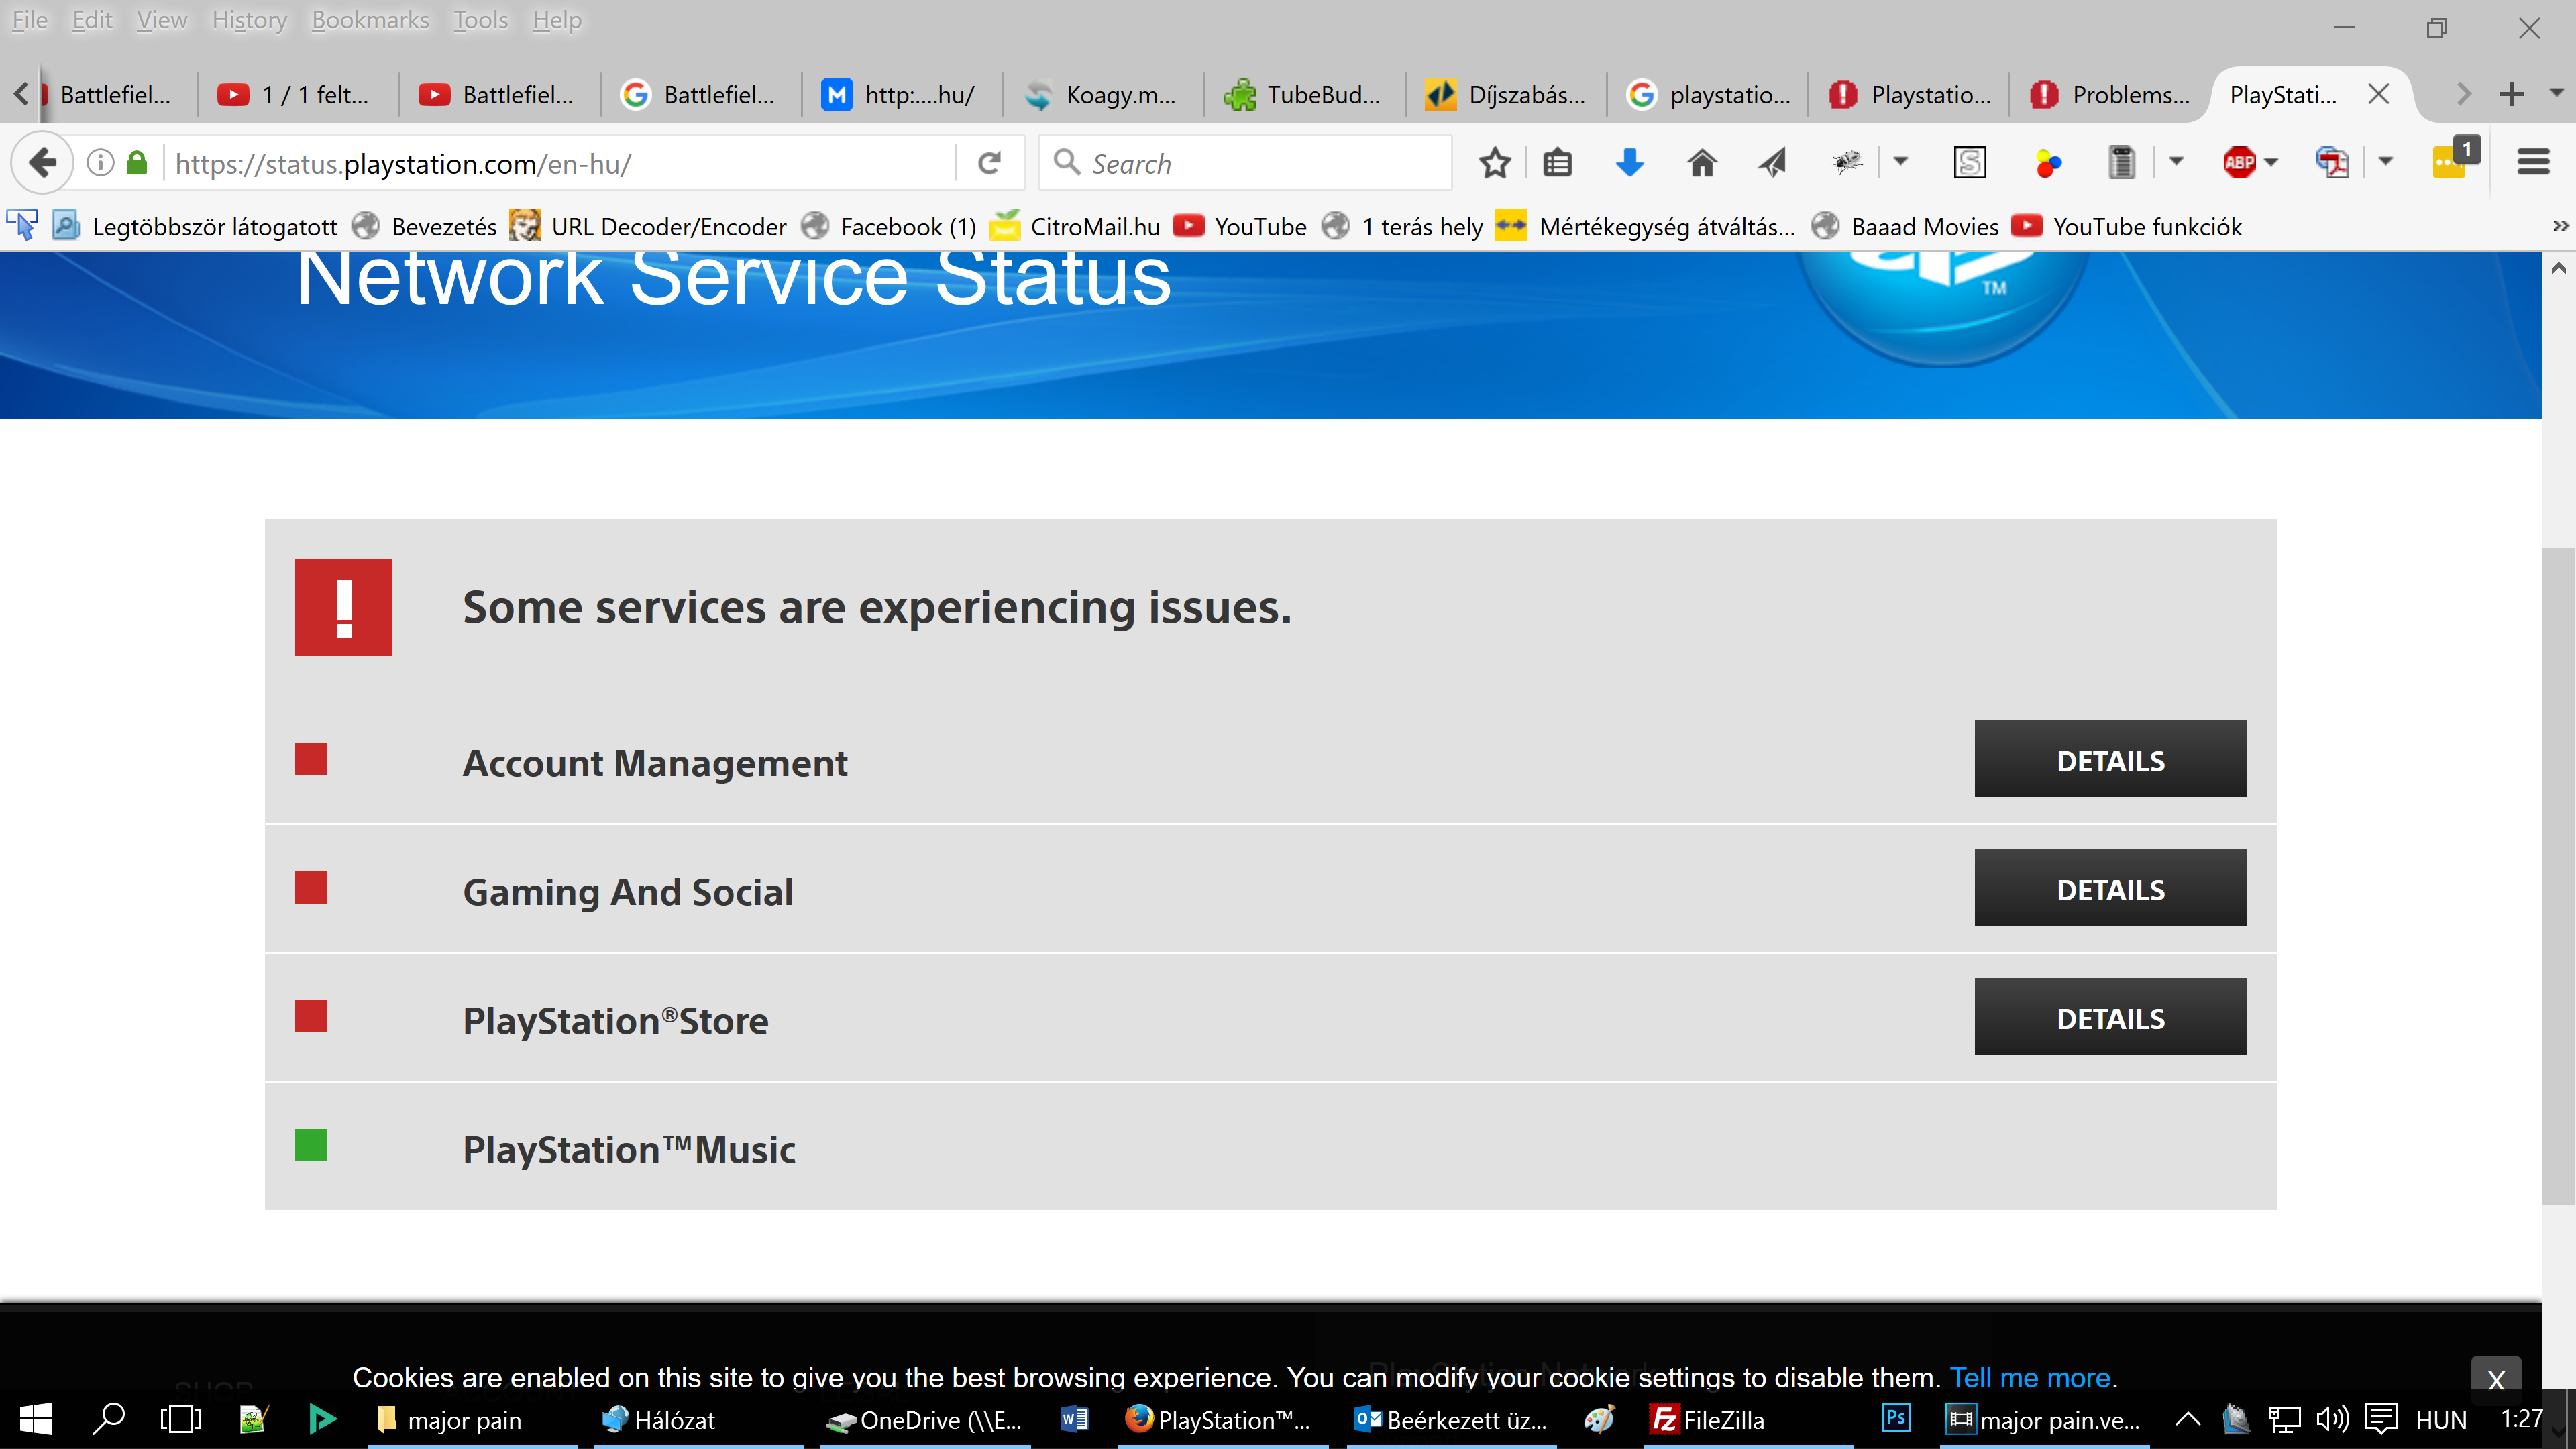Open a new tab with plus icon
2576x1449 pixels.
pyautogui.click(x=2511, y=95)
